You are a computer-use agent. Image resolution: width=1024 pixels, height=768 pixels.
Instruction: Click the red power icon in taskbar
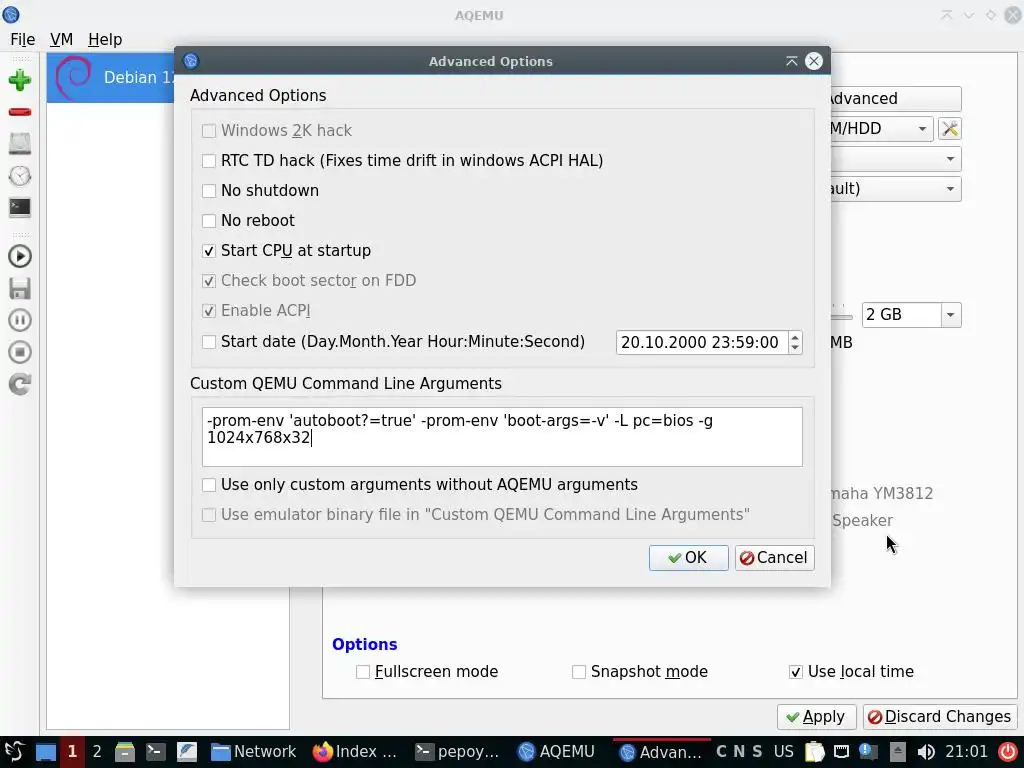point(1008,752)
